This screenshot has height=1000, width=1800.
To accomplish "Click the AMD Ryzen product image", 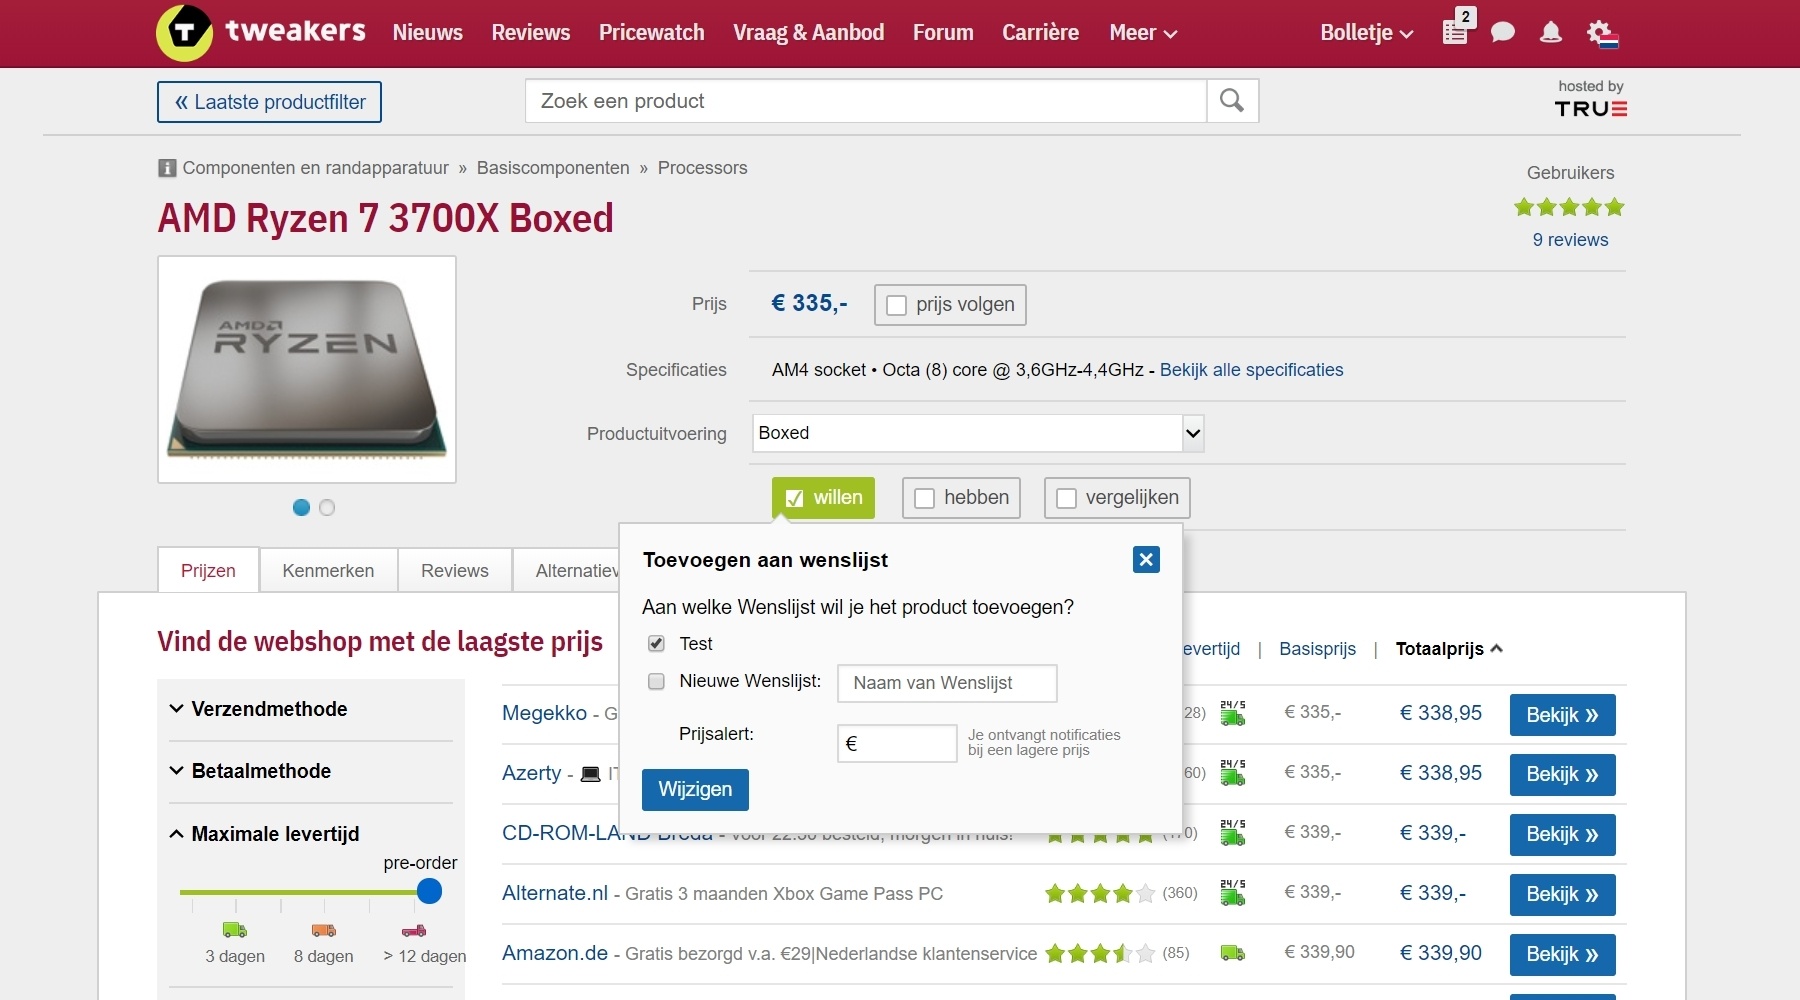I will point(307,370).
